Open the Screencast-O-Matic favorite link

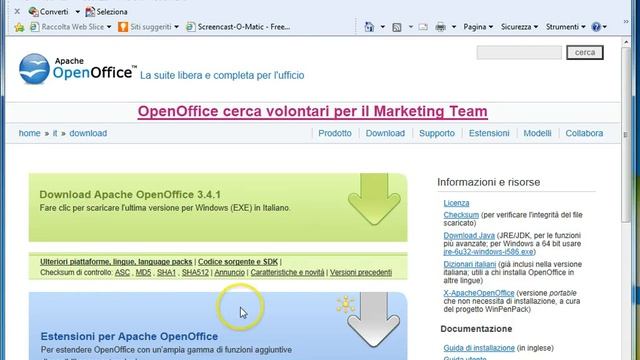point(238,27)
